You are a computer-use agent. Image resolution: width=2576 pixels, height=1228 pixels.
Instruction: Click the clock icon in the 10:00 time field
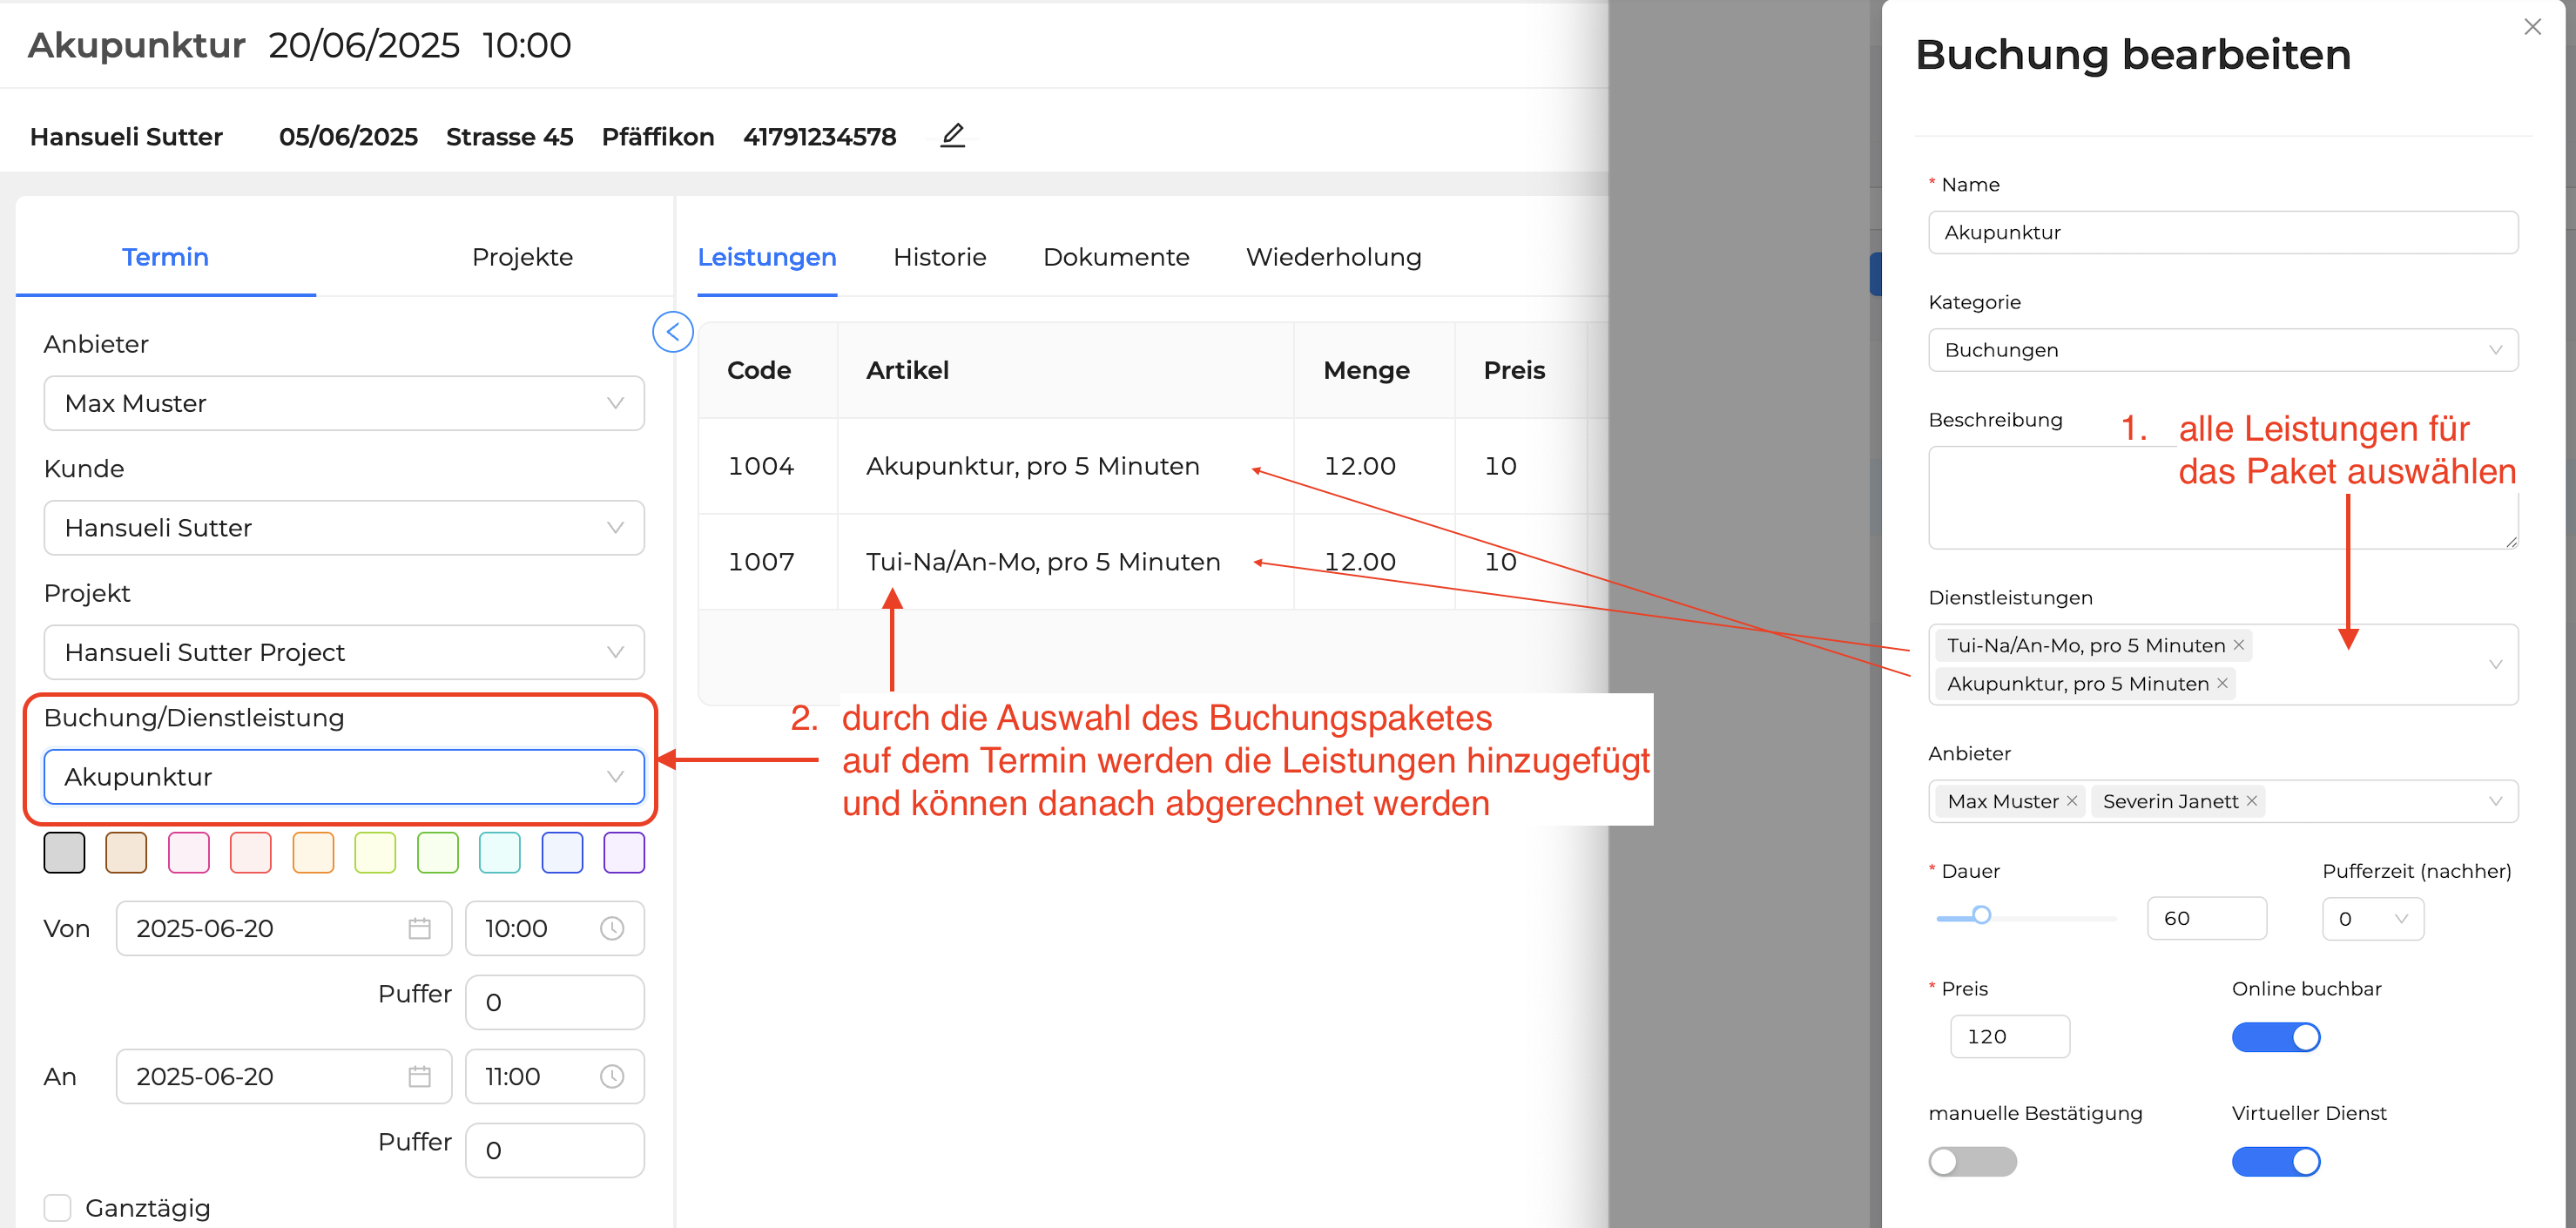[611, 928]
